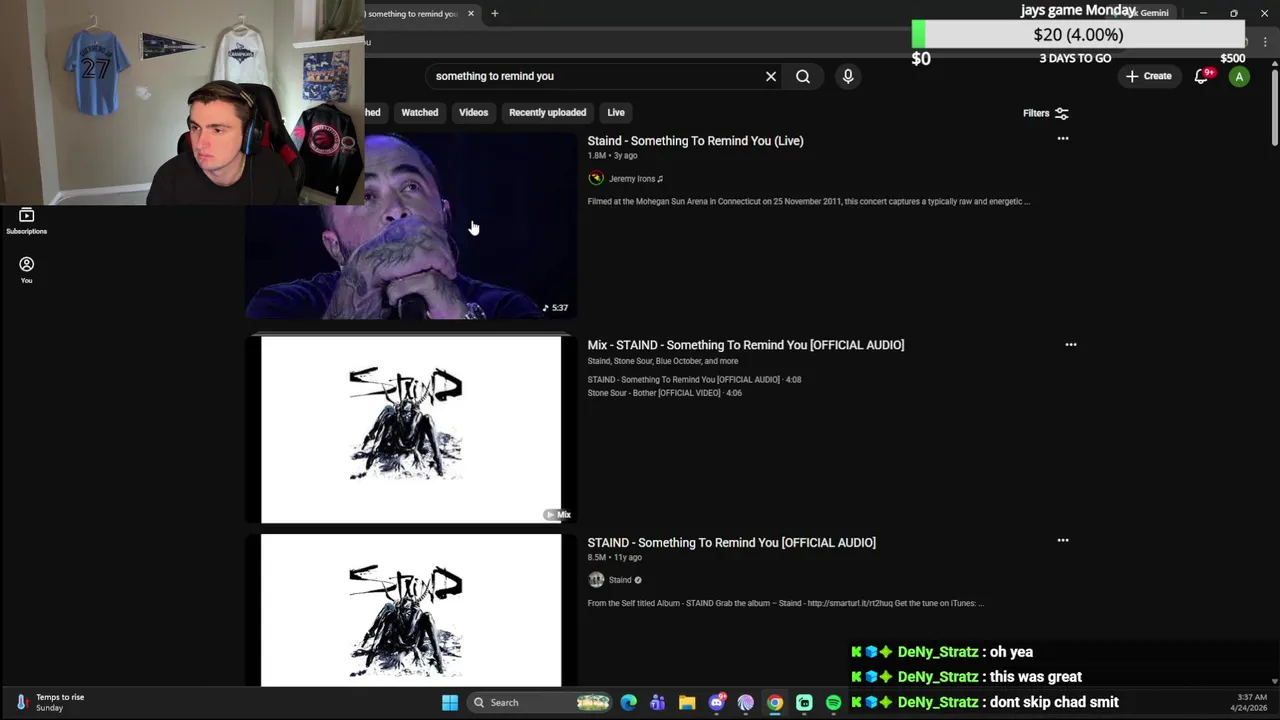
Task: Clear the YouTube search box text
Action: pyautogui.click(x=771, y=76)
